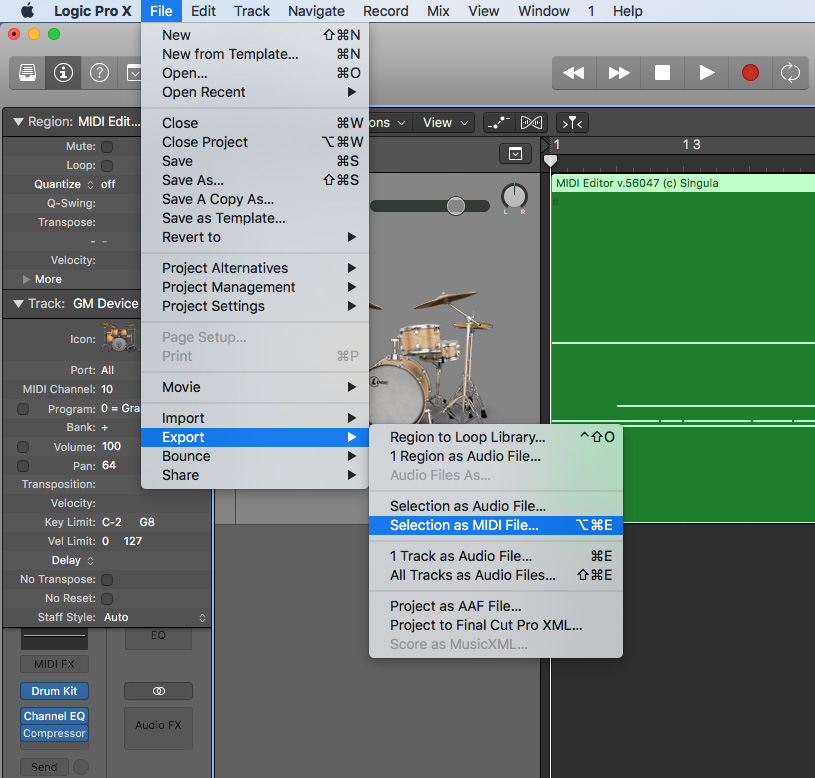Click the drum kit instrument image
This screenshot has height=778, width=815.
point(431,359)
